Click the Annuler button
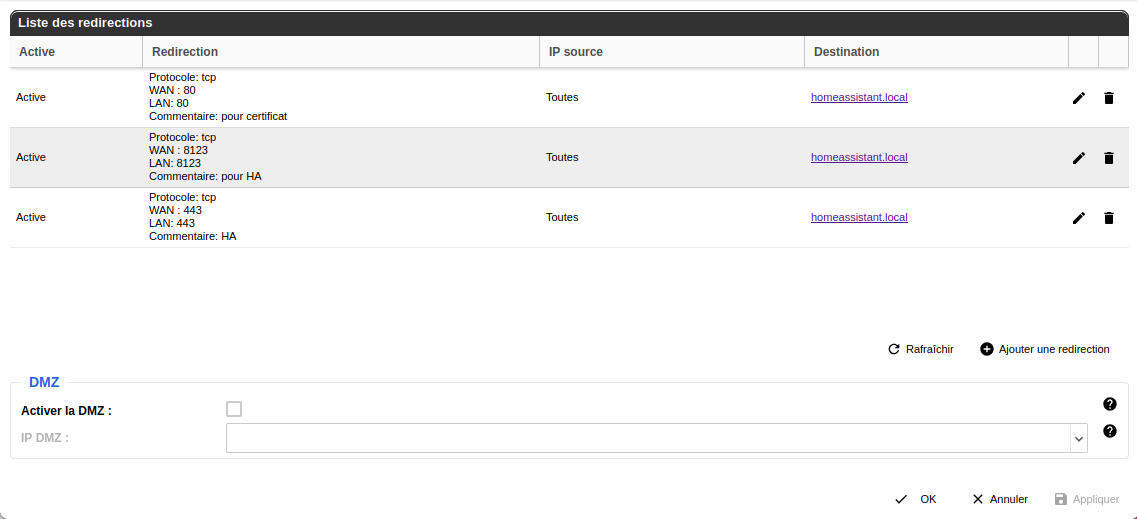Screen dimensions: 1137x519 coord(1000,499)
